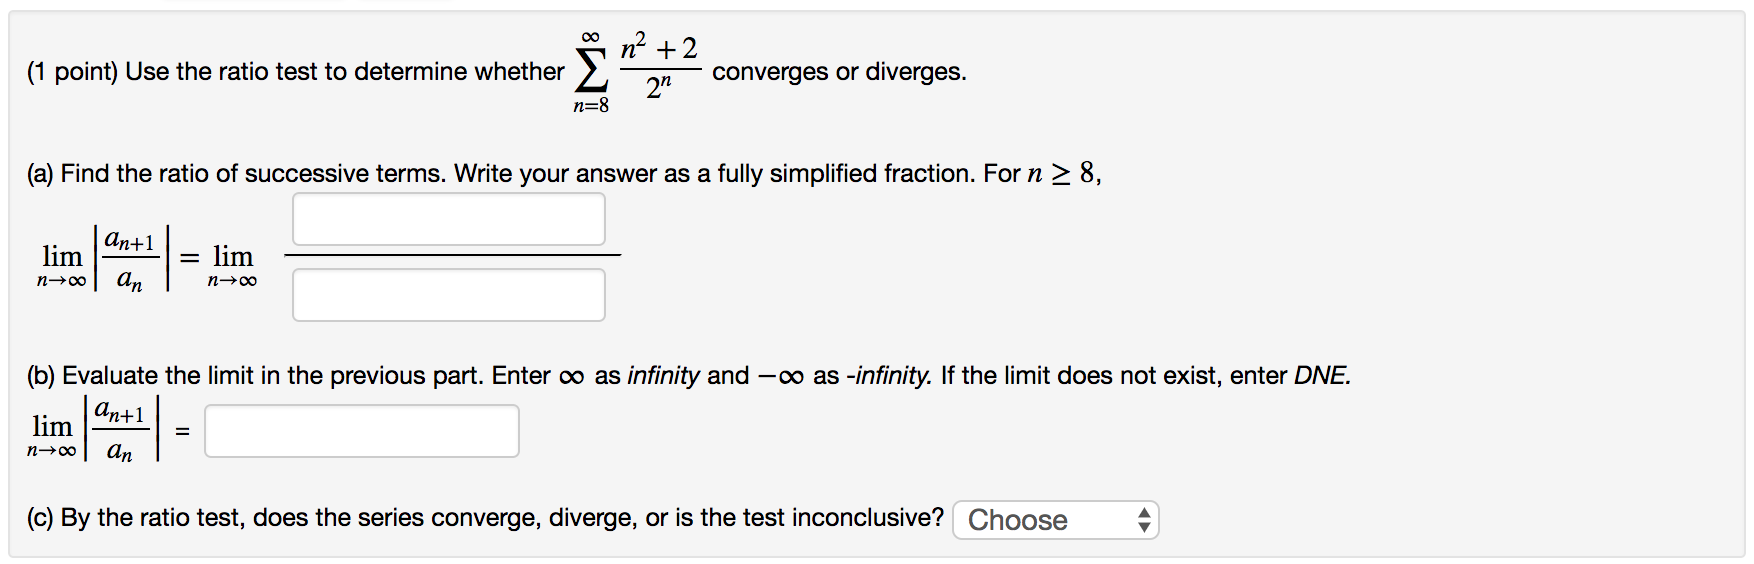Click the second "lim" before the fraction boxes
The height and width of the screenshot is (564, 1754).
232,258
